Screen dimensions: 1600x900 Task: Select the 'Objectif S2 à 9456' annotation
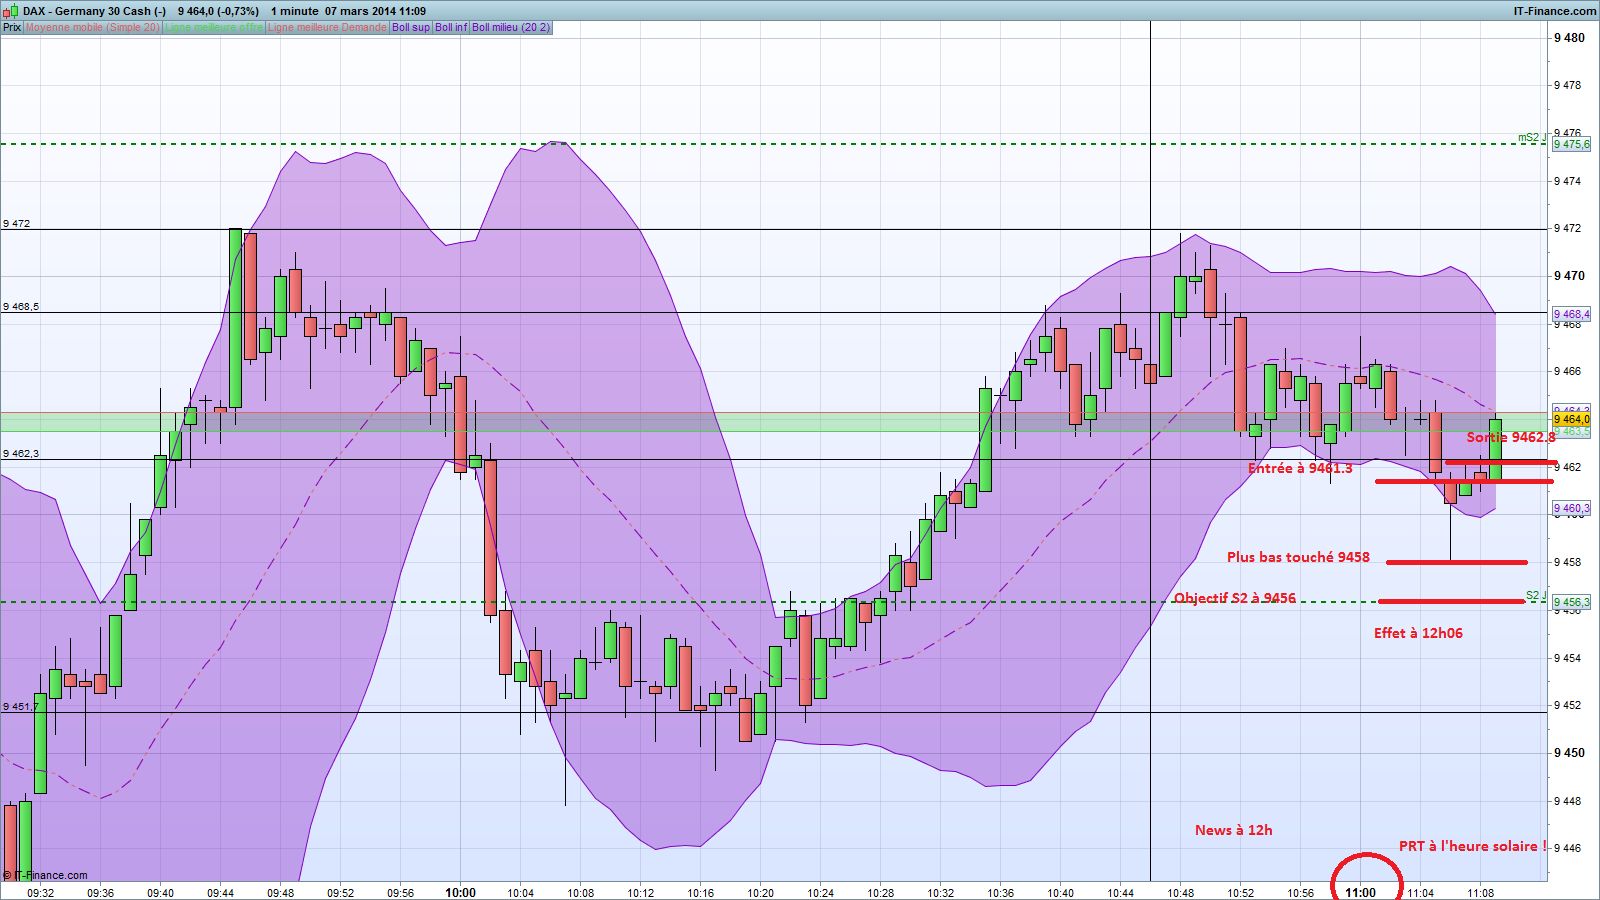point(1235,598)
